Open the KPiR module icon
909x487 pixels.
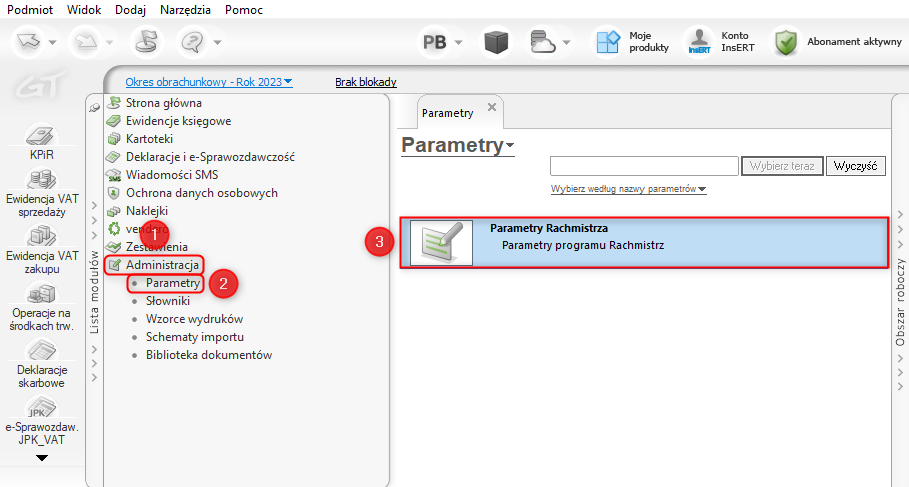[x=42, y=138]
